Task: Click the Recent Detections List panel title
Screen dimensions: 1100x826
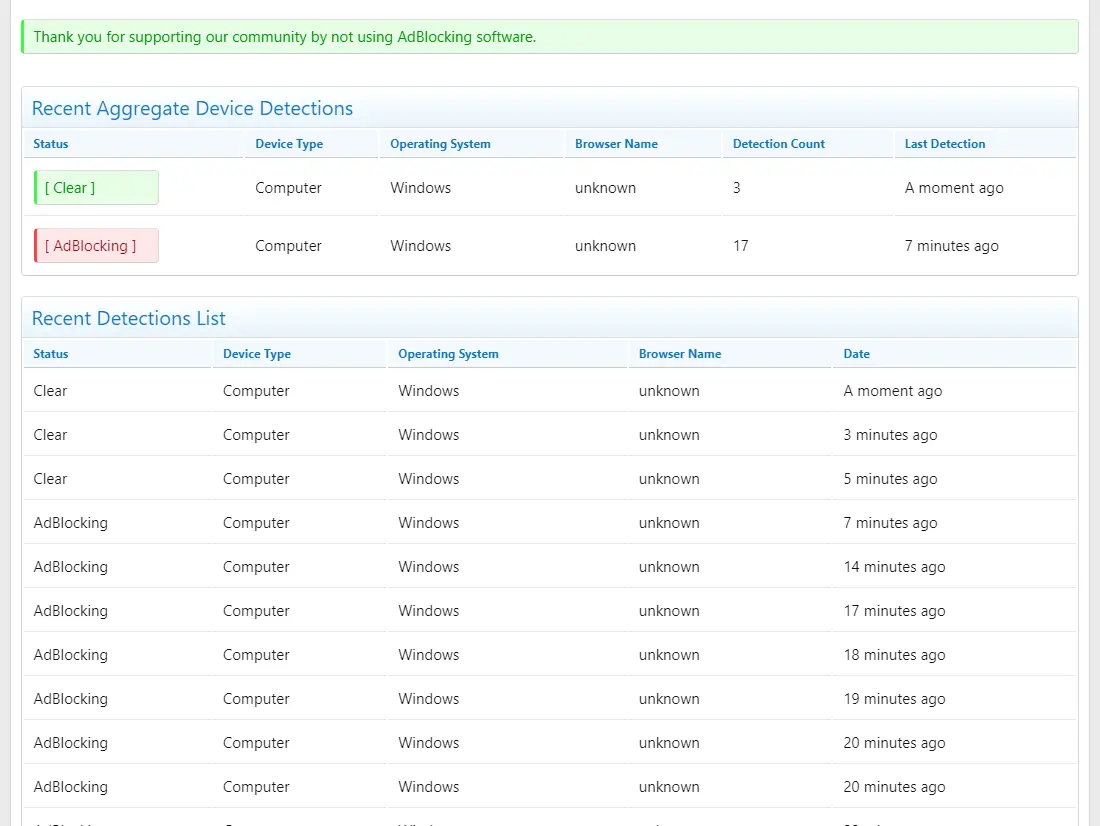Action: (129, 319)
